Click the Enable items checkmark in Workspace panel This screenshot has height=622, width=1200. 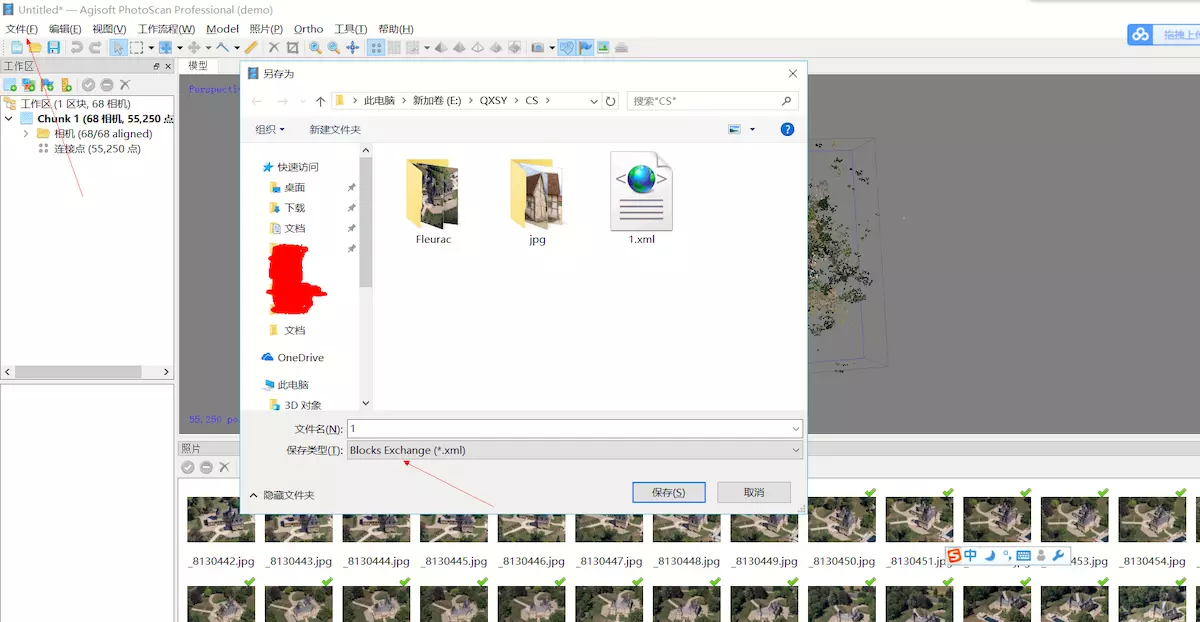click(88, 86)
